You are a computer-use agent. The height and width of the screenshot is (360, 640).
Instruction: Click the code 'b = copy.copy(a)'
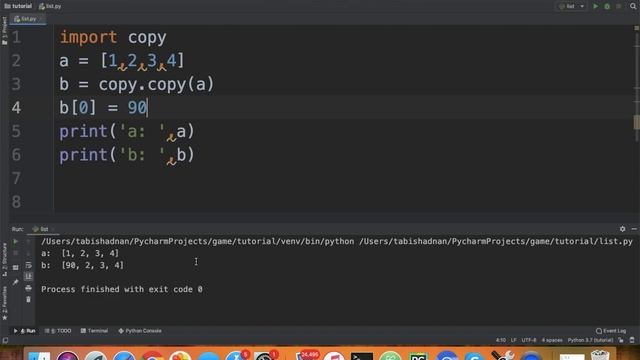tap(137, 84)
